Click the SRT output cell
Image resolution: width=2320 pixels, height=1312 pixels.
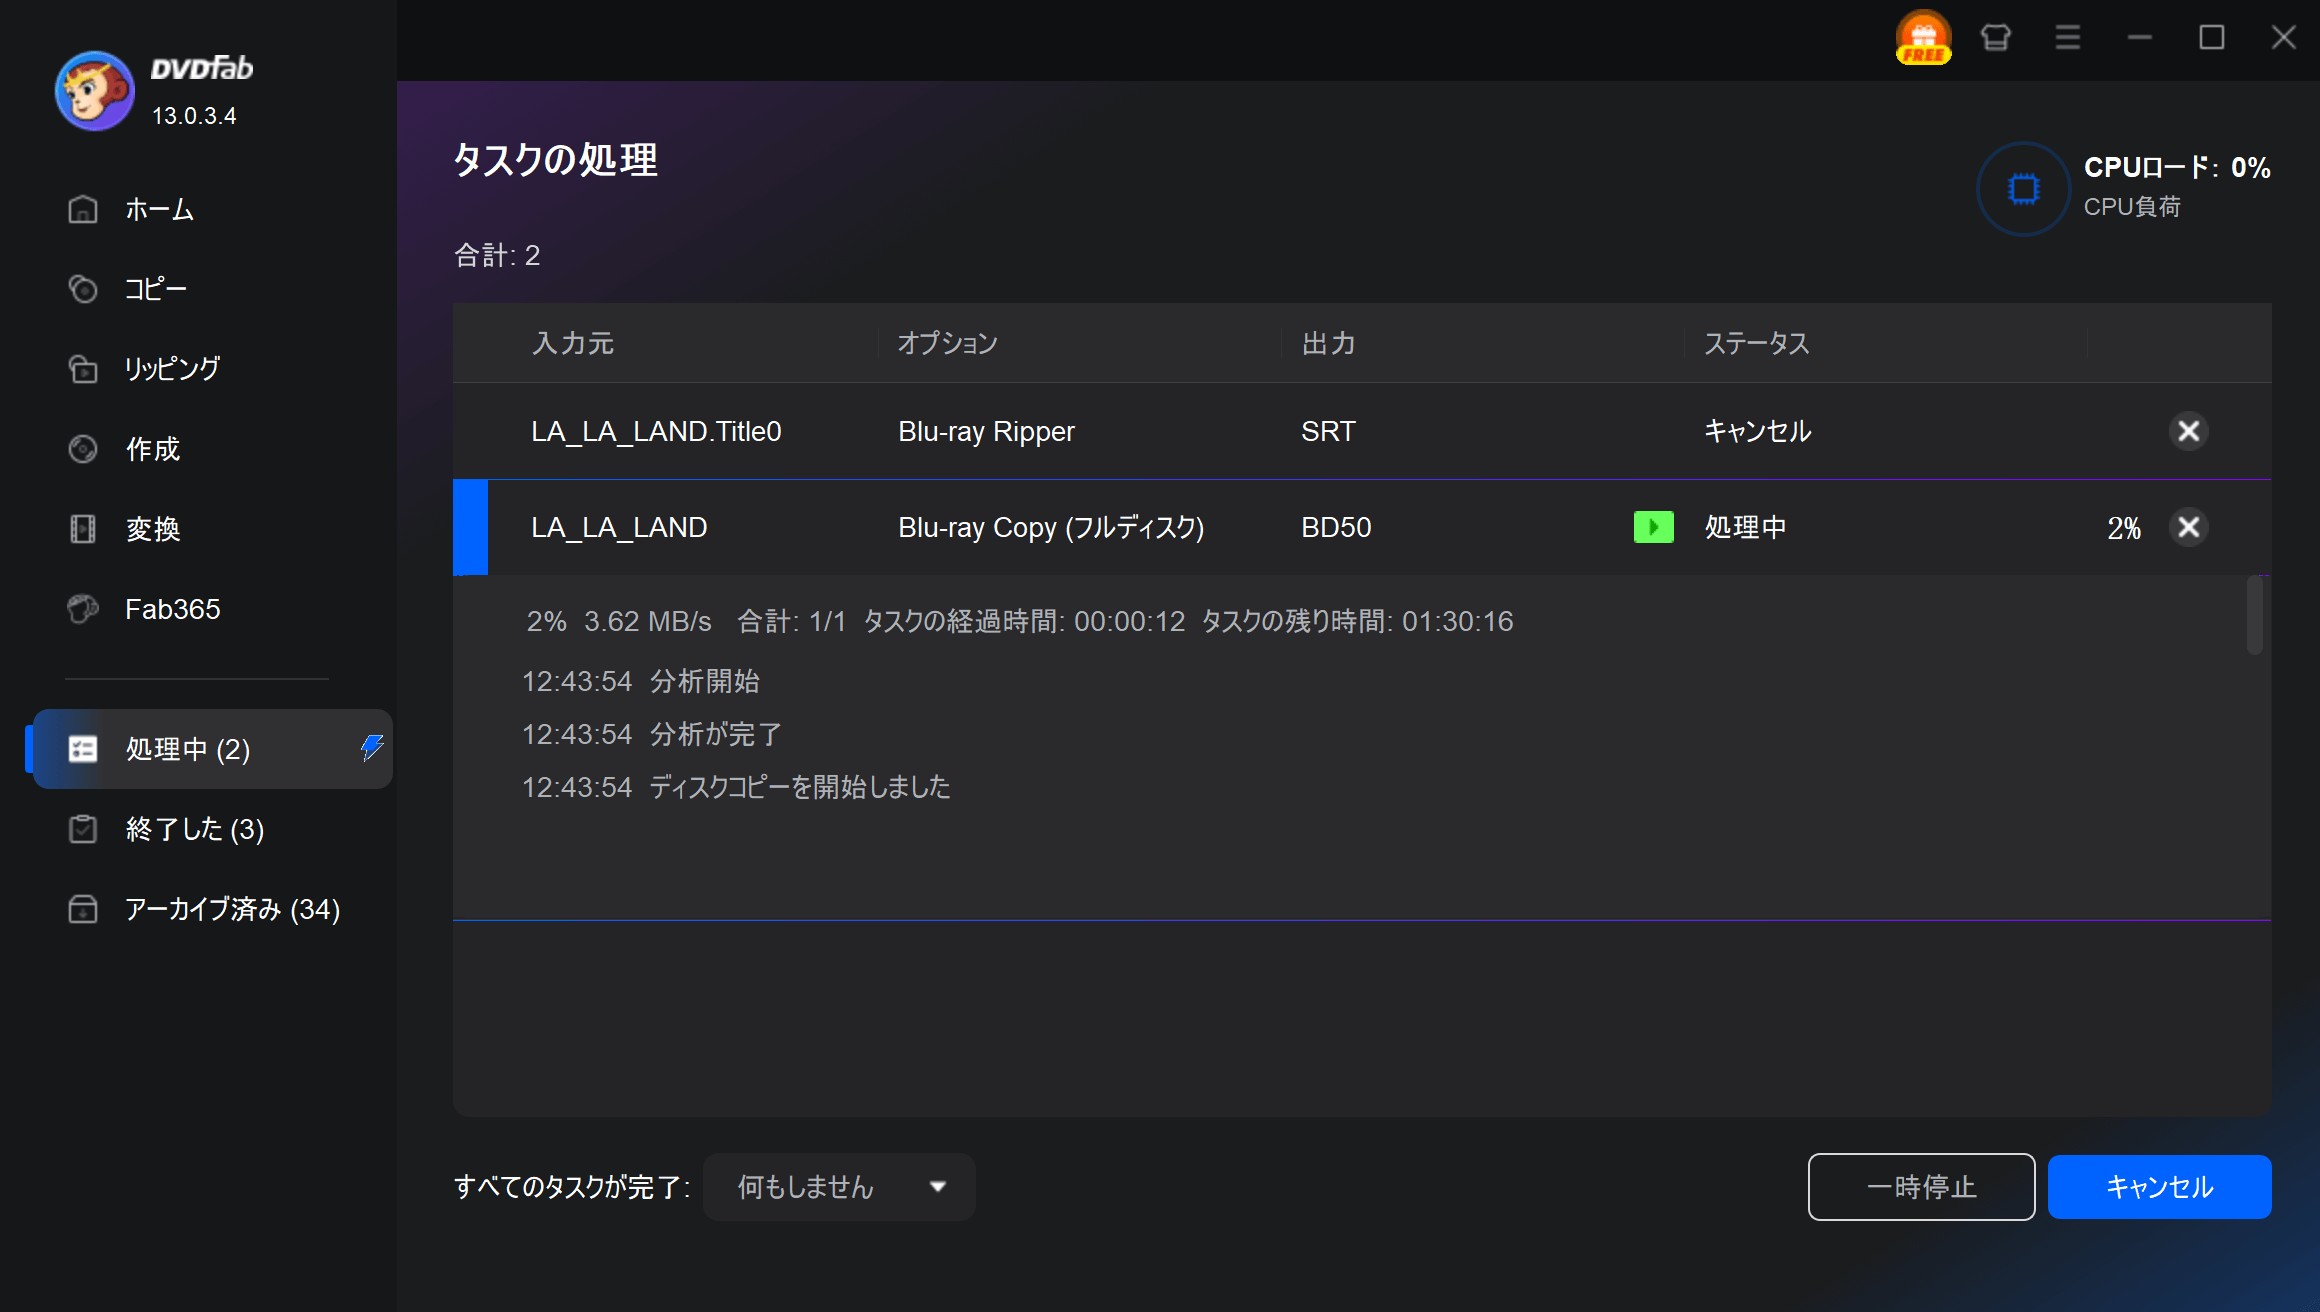click(1328, 431)
